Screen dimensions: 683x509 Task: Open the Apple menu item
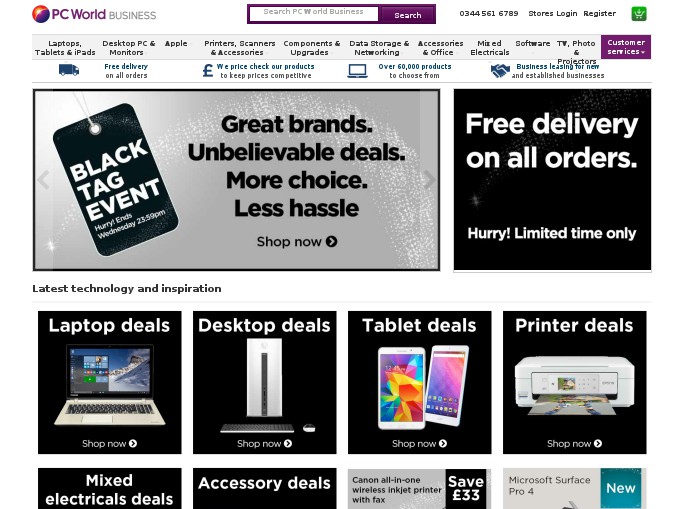[176, 43]
